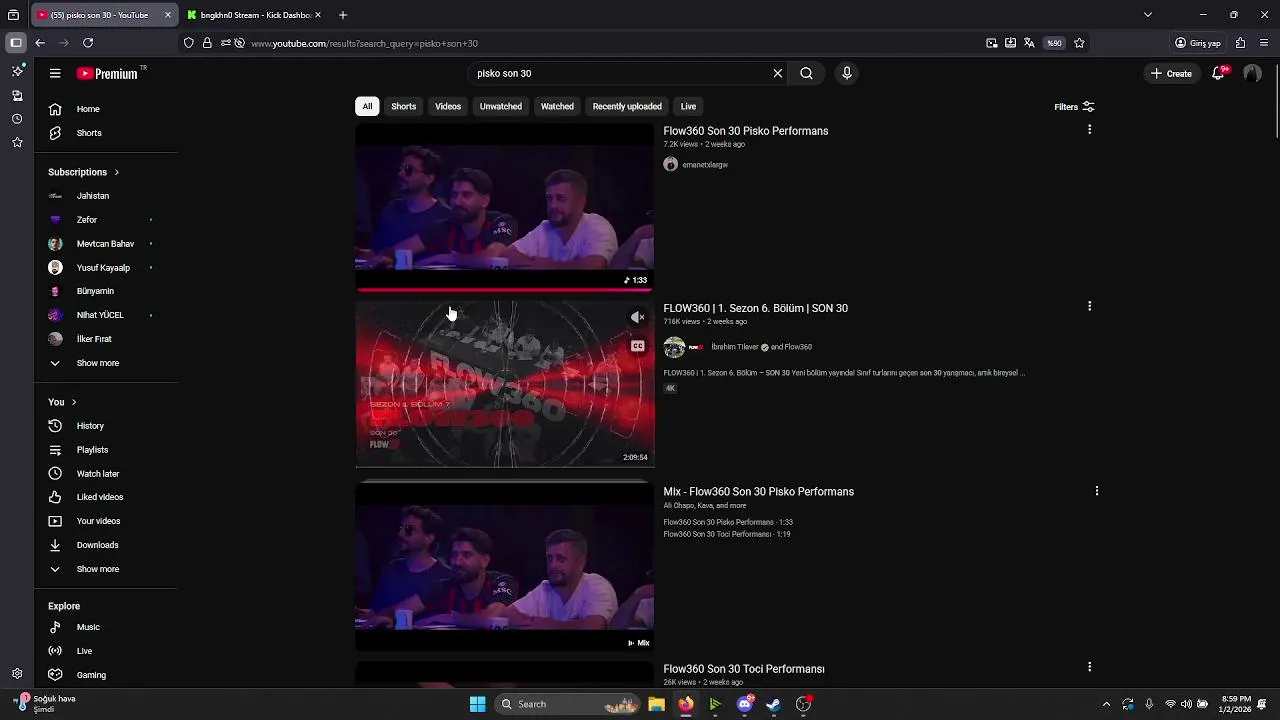Viewport: 1280px width, 720px height.
Task: Select the Live filter chip
Action: click(688, 106)
